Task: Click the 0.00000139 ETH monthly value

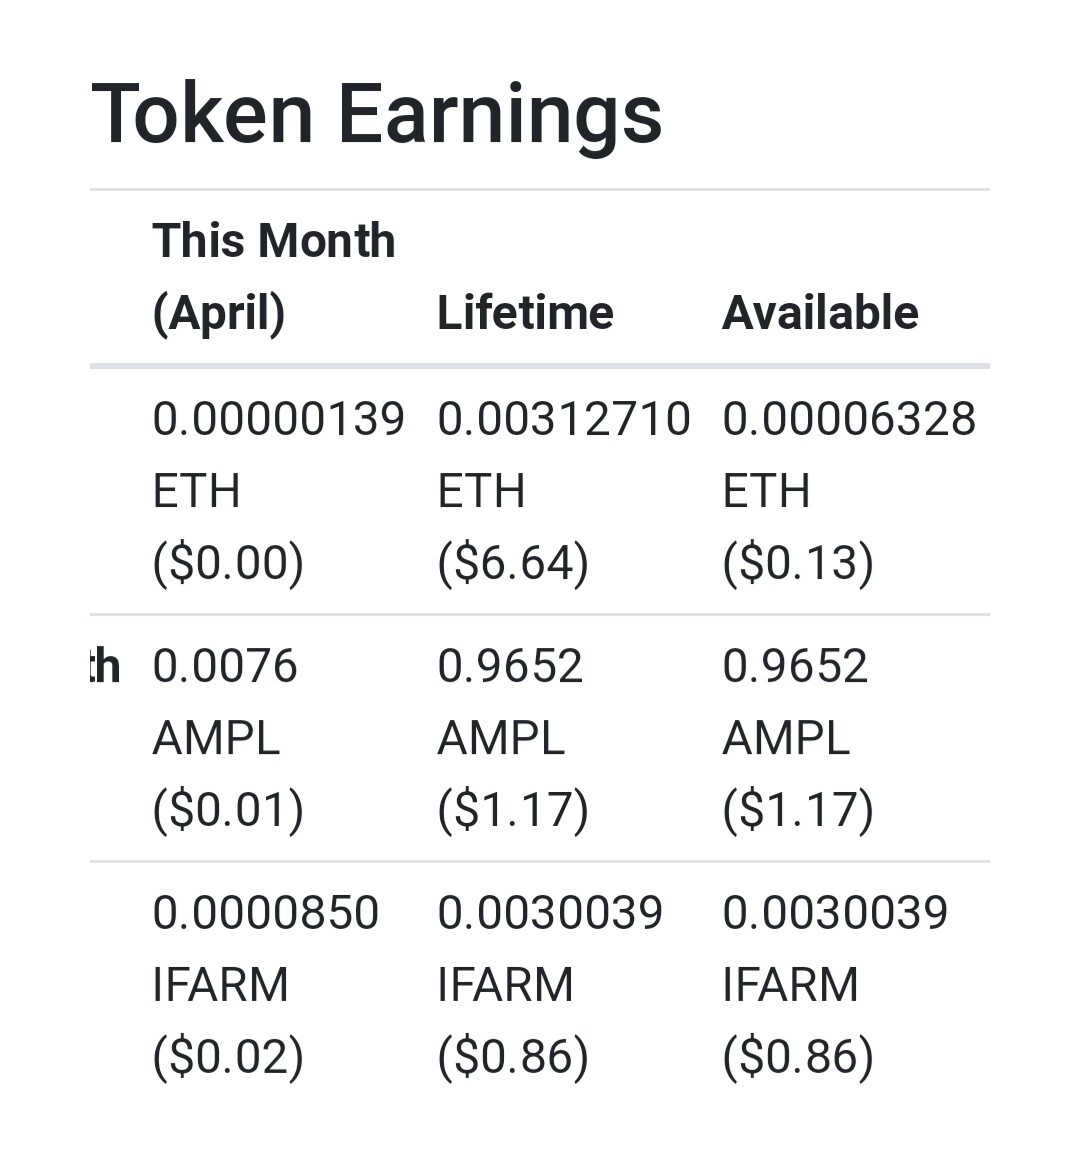Action: point(279,455)
